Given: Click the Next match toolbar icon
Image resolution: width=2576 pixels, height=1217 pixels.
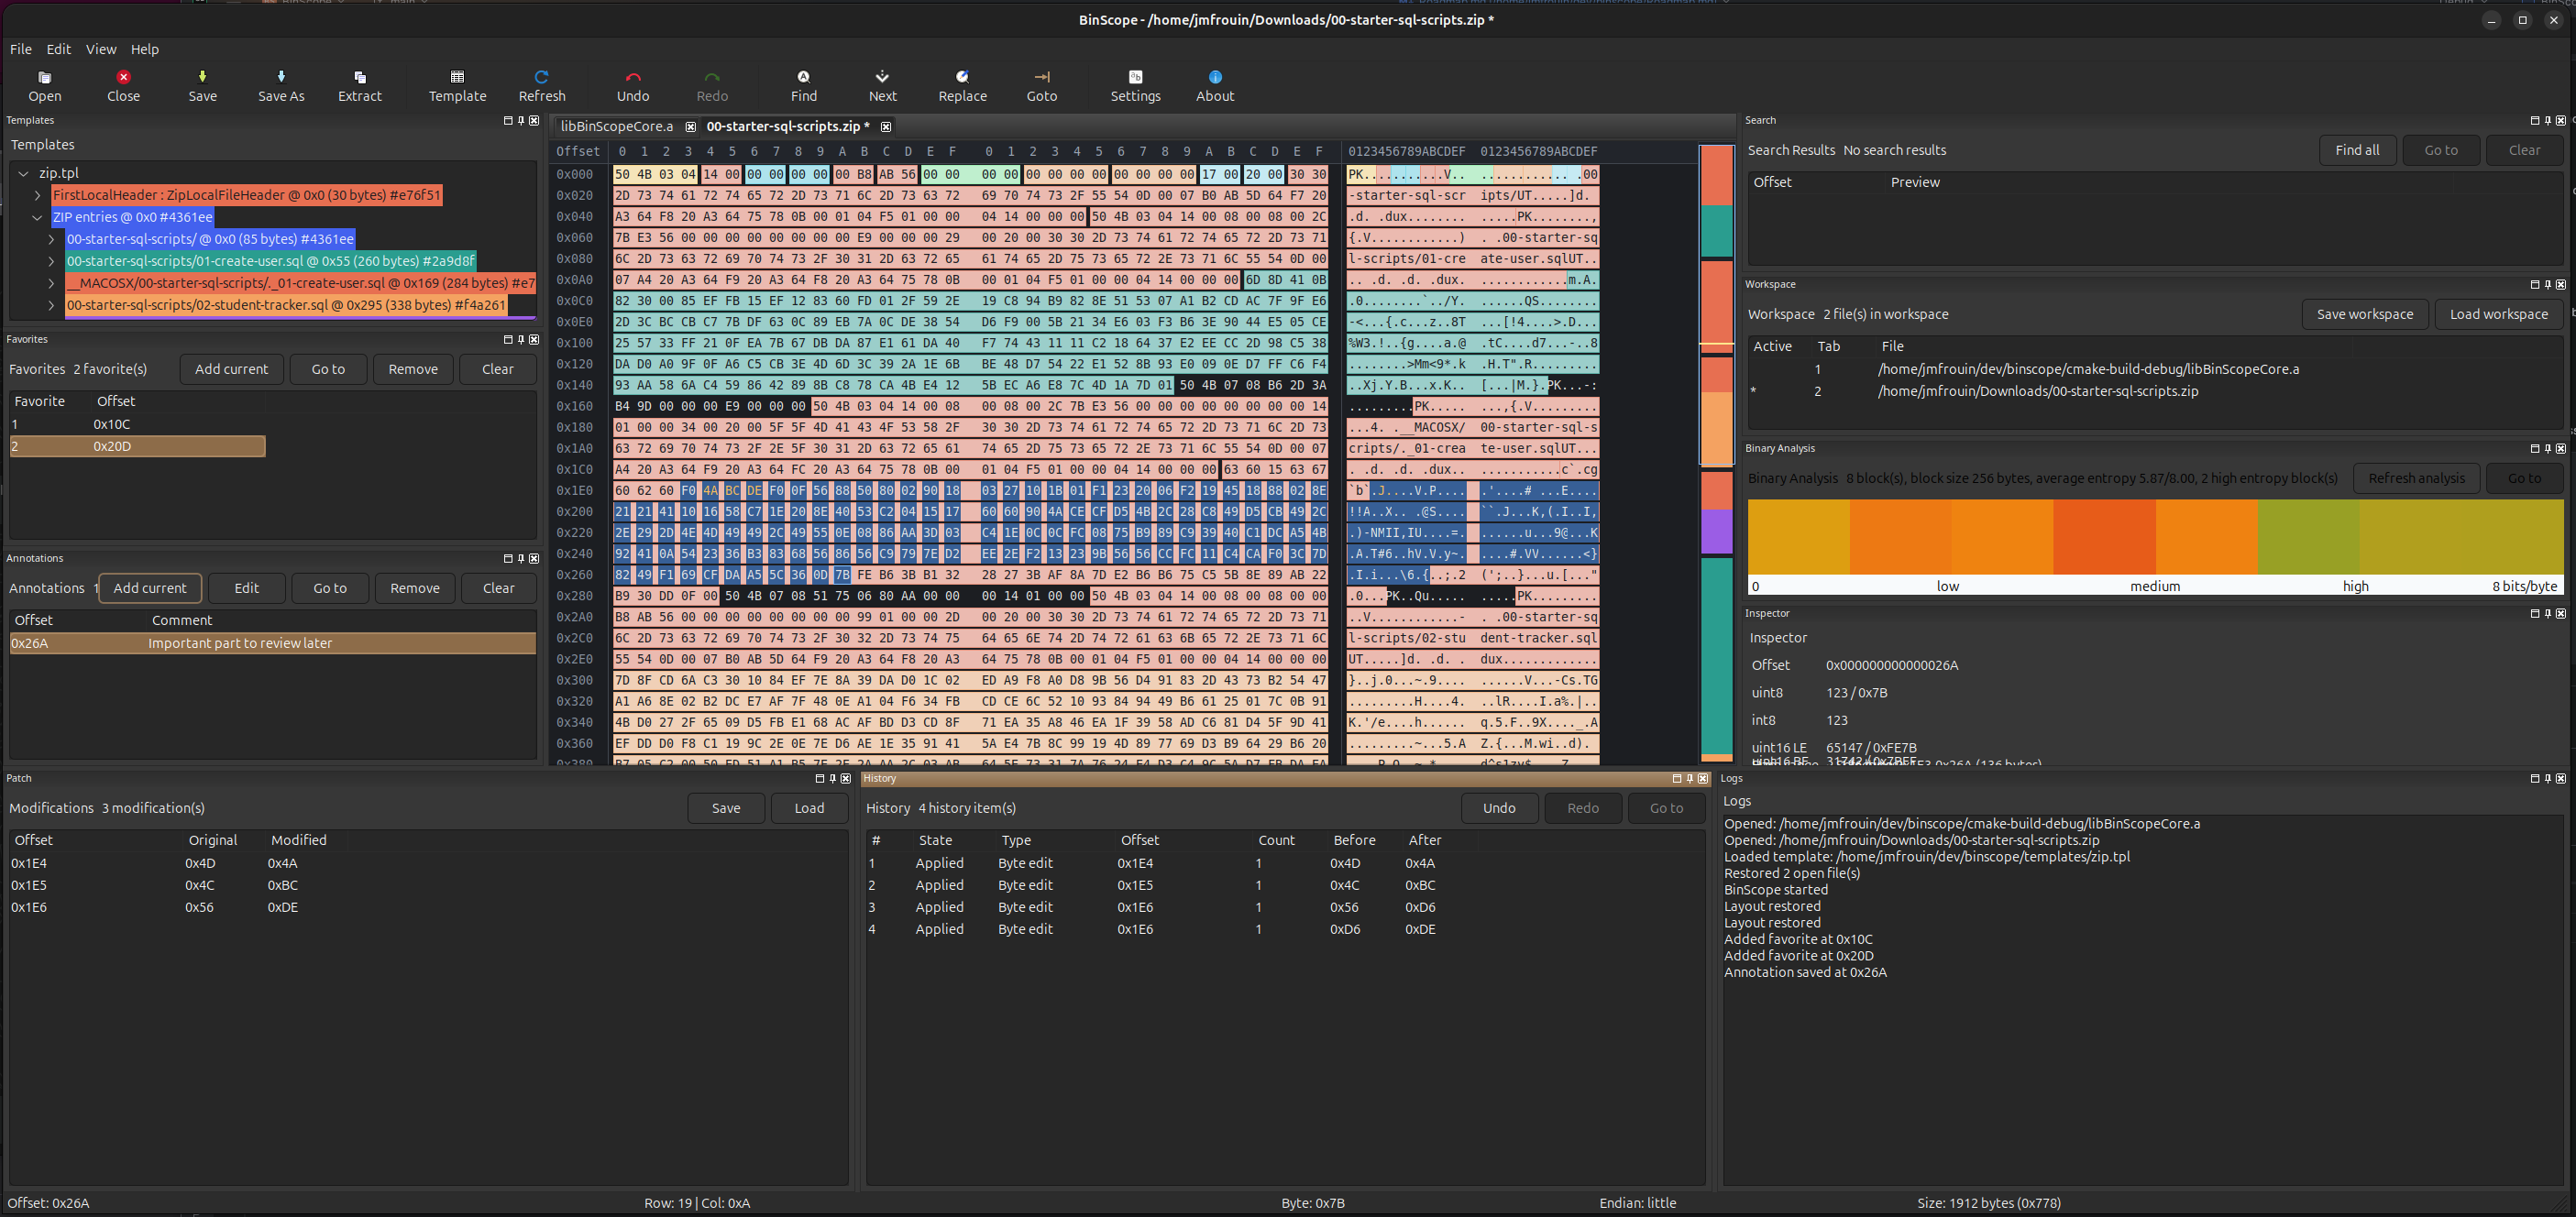Looking at the screenshot, I should [882, 86].
